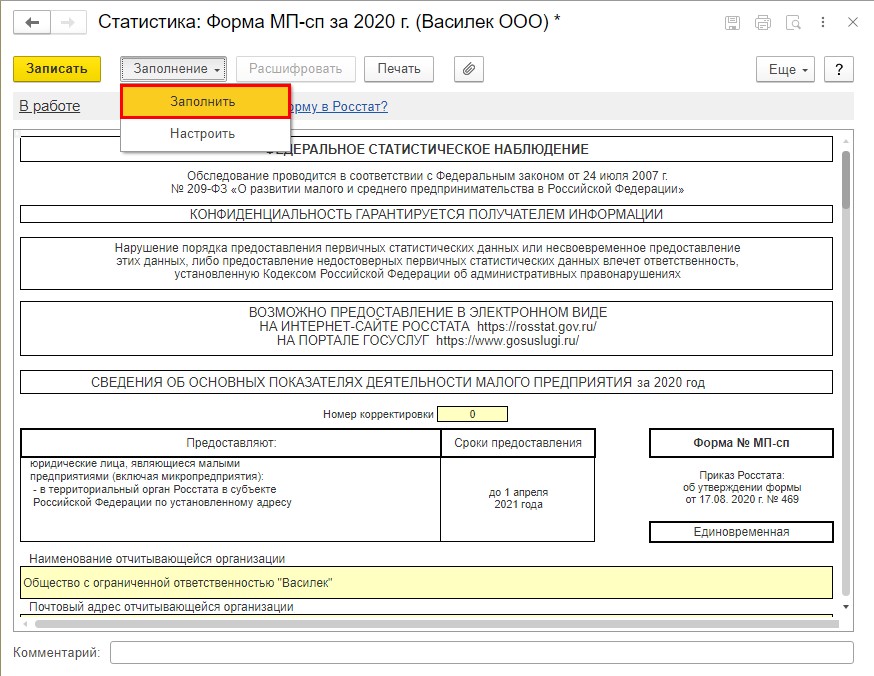Click the Расшифровать button
Viewport: 874px width, 676px height.
coord(295,69)
